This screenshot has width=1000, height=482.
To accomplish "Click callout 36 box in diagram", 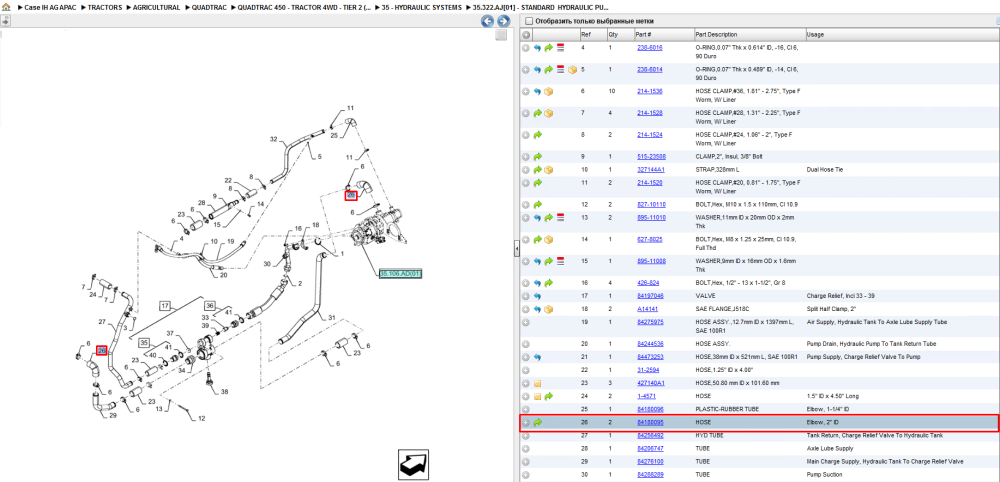I will [210, 305].
